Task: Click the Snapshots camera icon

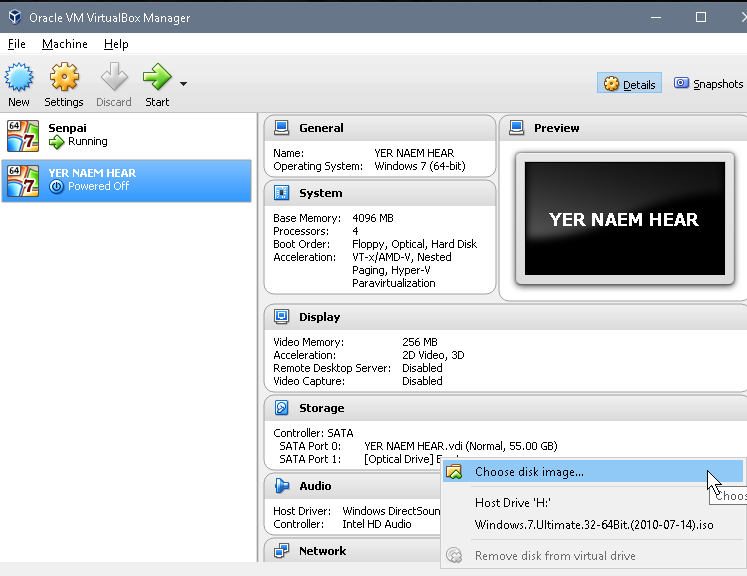Action: point(681,83)
